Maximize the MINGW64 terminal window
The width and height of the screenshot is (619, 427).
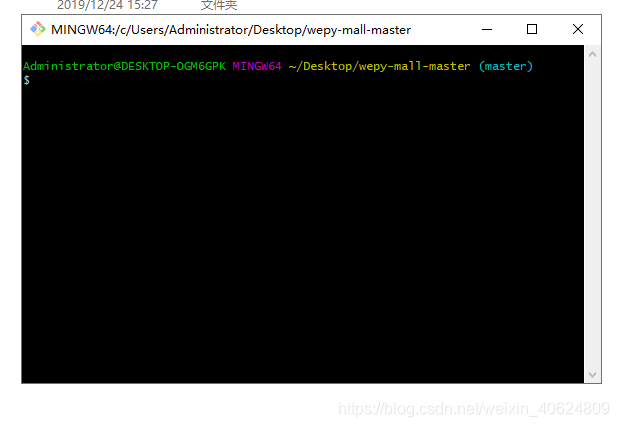click(532, 29)
